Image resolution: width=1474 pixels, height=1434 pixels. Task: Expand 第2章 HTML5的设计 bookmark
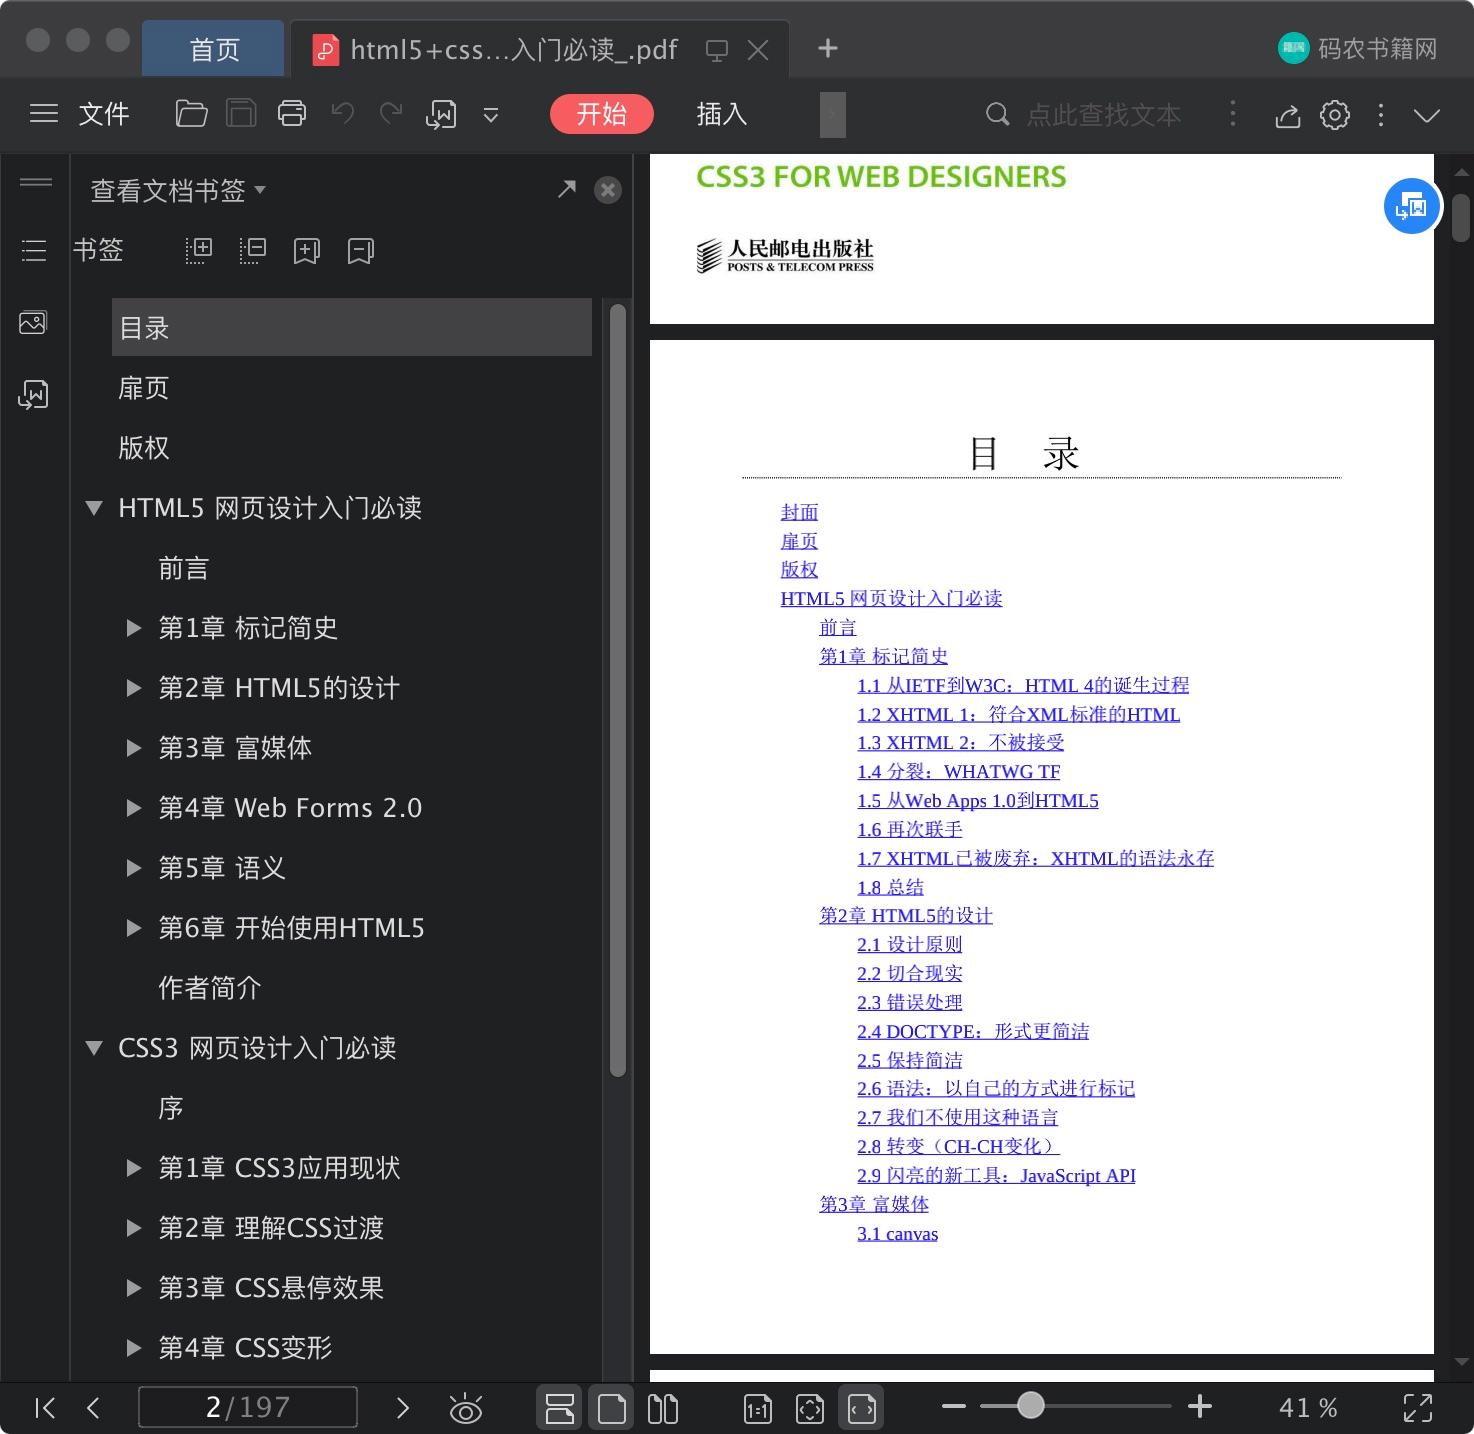tap(133, 688)
